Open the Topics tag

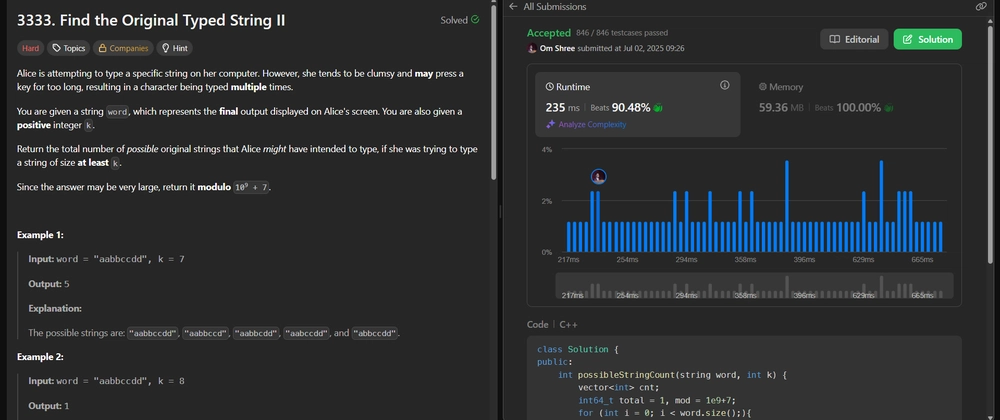pyautogui.click(x=68, y=48)
